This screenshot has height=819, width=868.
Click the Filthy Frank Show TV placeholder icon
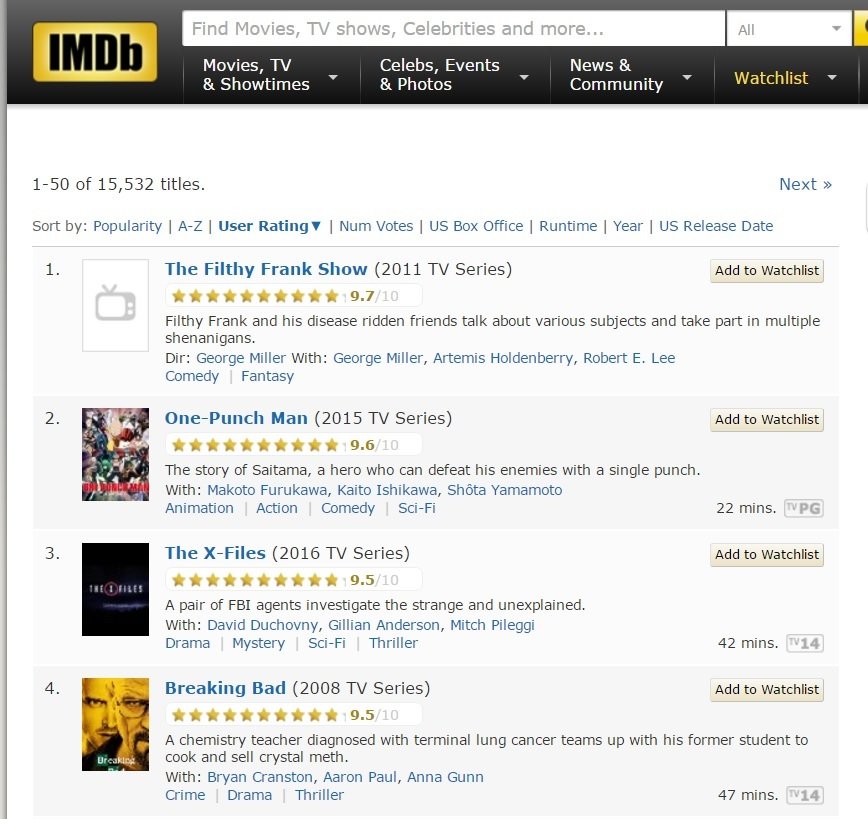coord(115,305)
